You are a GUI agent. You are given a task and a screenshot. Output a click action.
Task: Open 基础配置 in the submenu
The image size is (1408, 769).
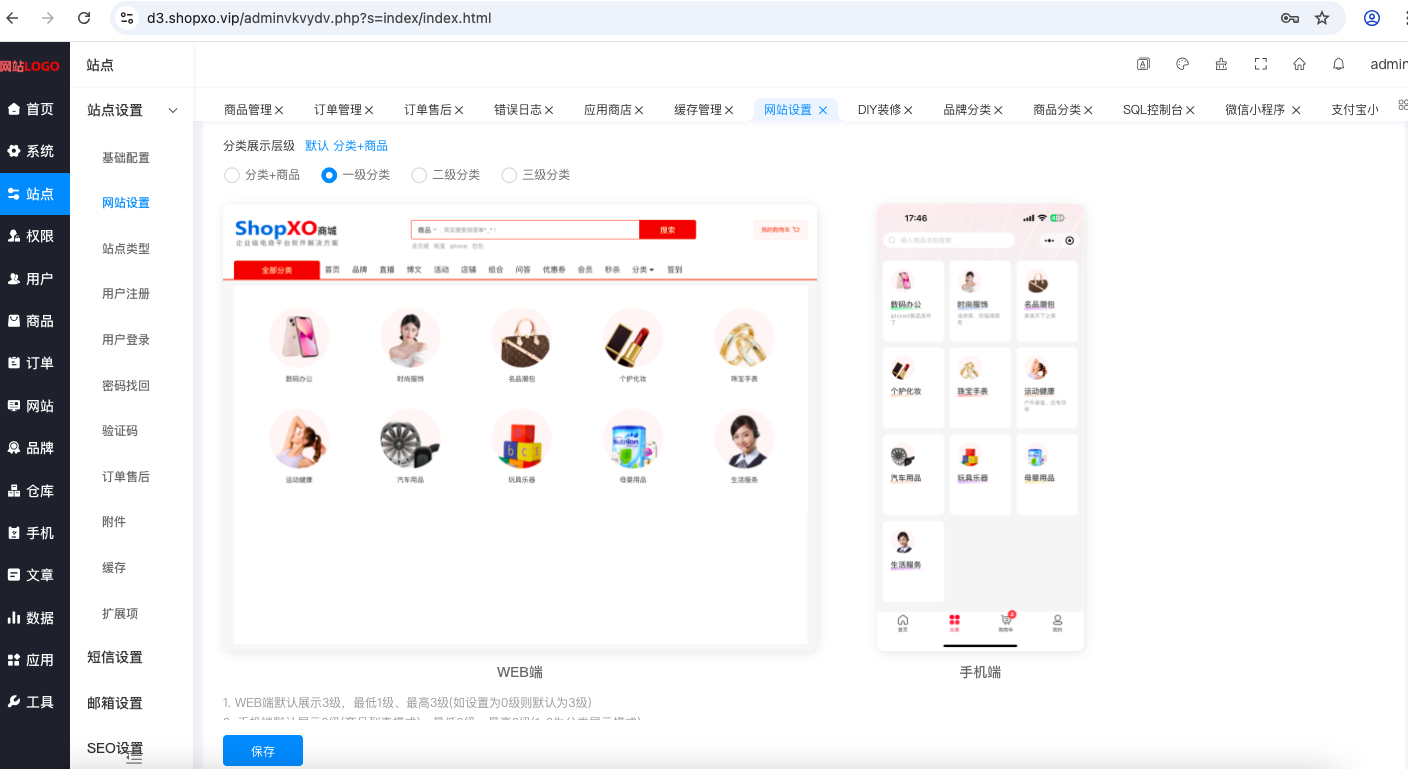pos(126,158)
